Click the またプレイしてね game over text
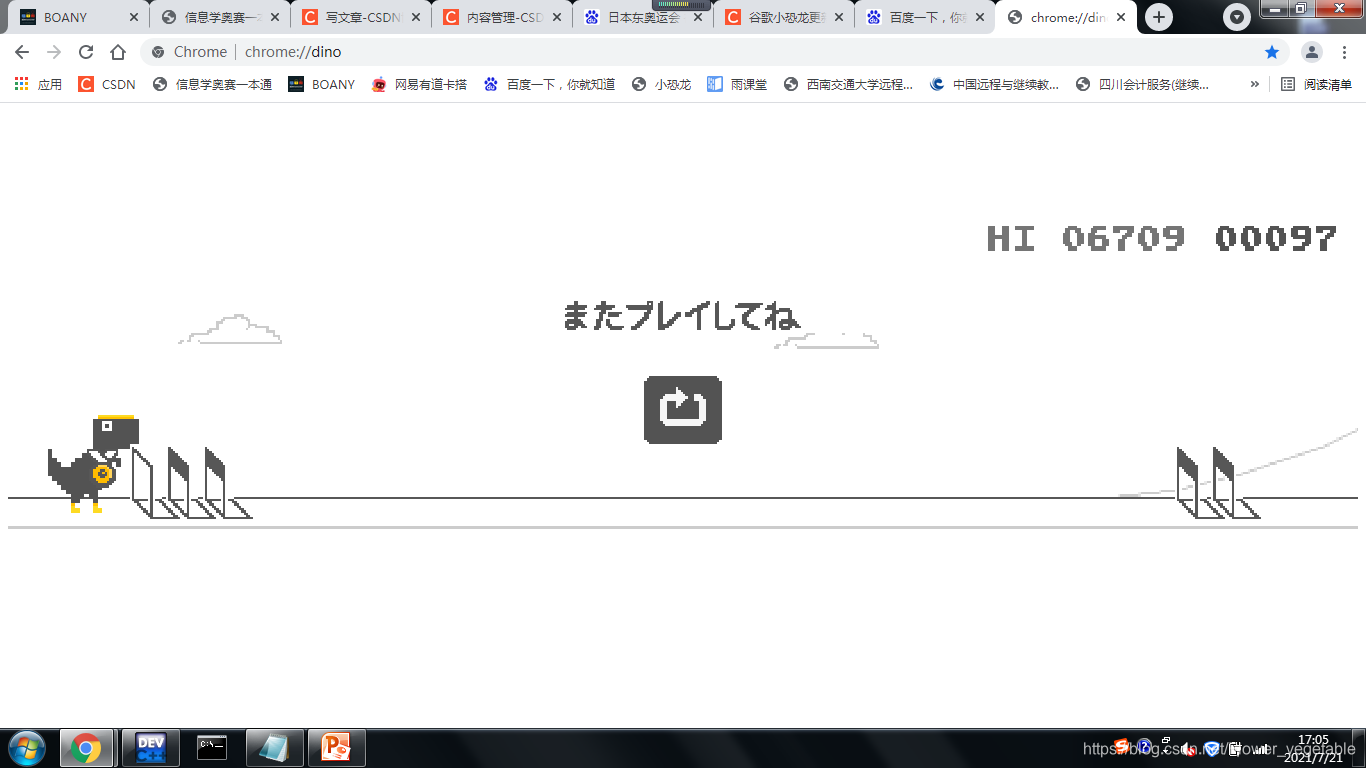Image resolution: width=1366 pixels, height=768 pixels. click(681, 316)
